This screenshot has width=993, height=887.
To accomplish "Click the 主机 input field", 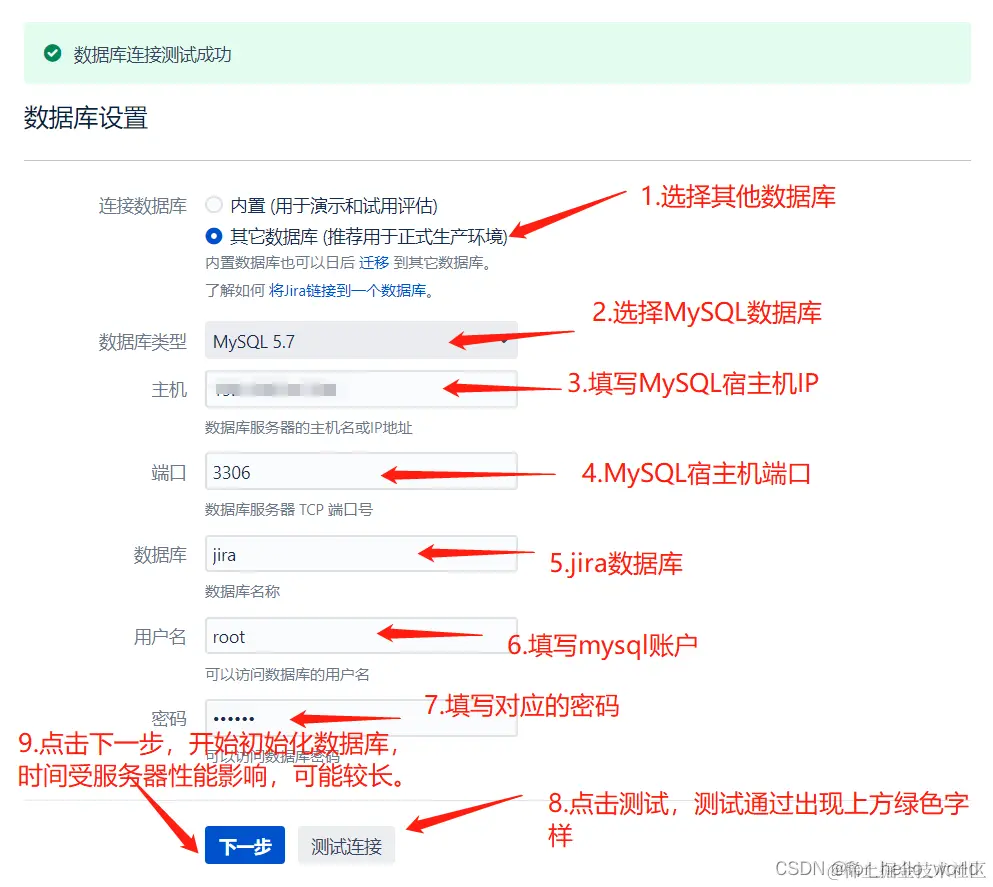I will 360,389.
